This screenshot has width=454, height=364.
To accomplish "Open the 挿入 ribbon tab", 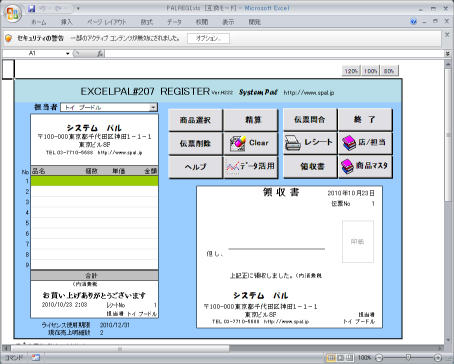I will click(66, 22).
